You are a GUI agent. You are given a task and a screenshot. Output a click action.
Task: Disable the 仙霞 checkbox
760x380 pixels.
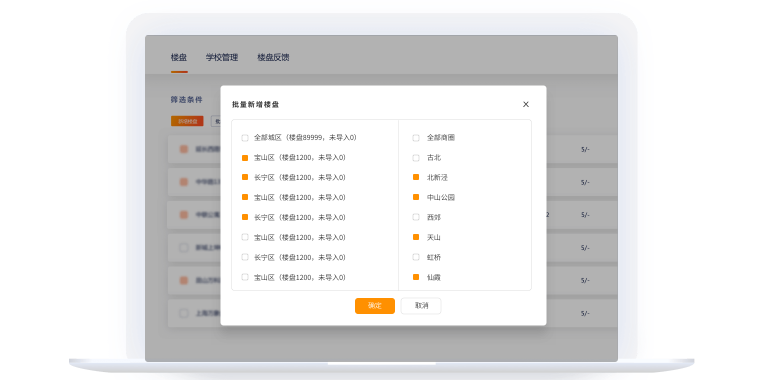point(416,277)
